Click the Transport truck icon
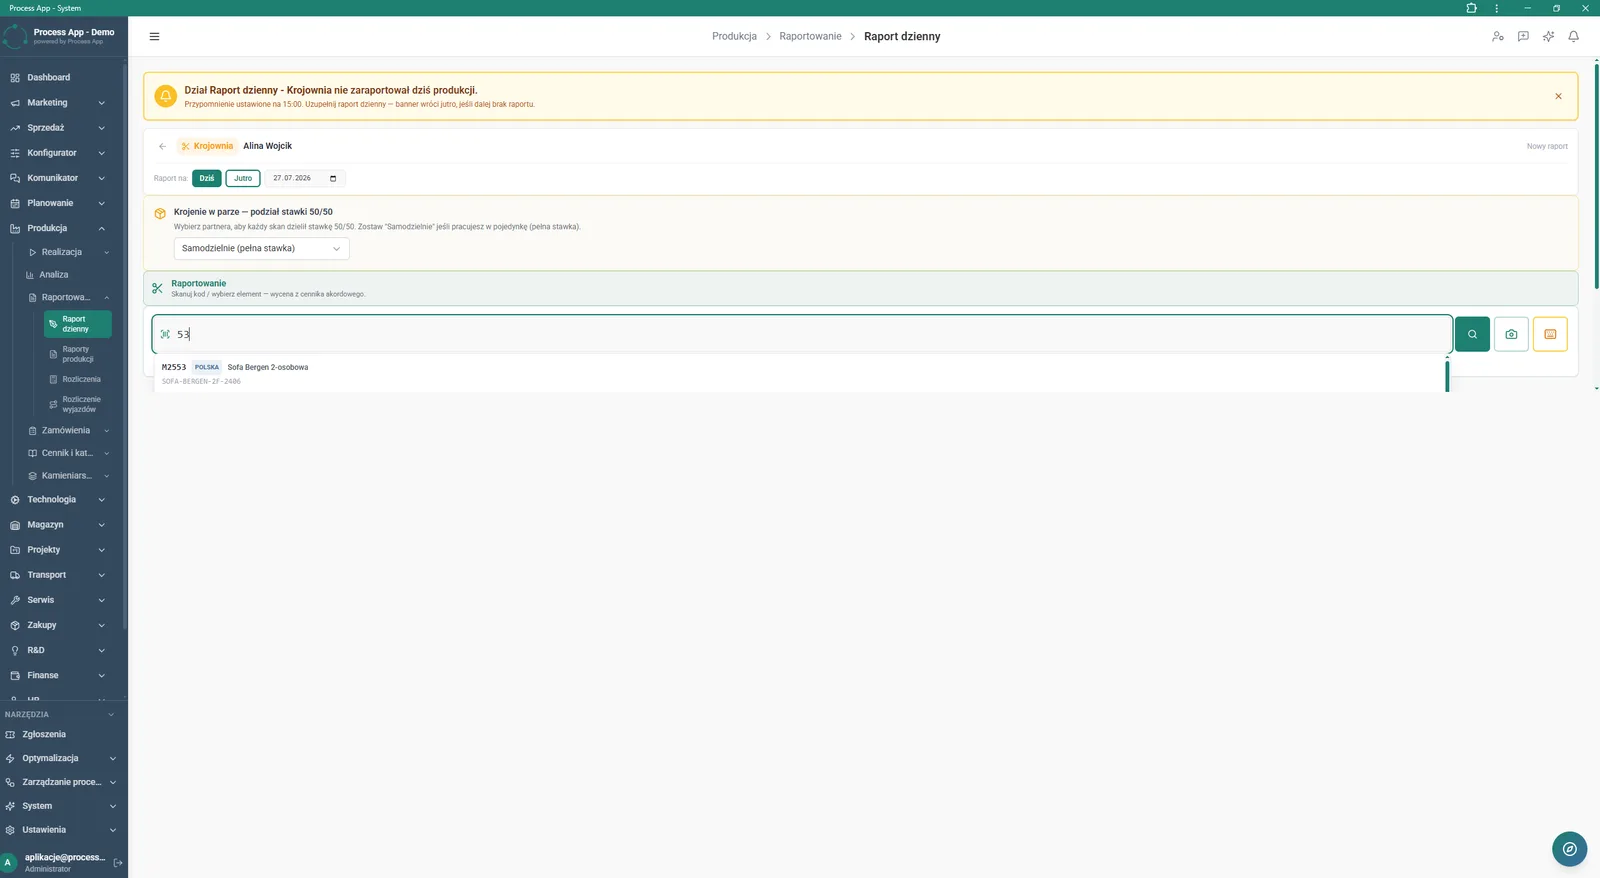 click(15, 575)
